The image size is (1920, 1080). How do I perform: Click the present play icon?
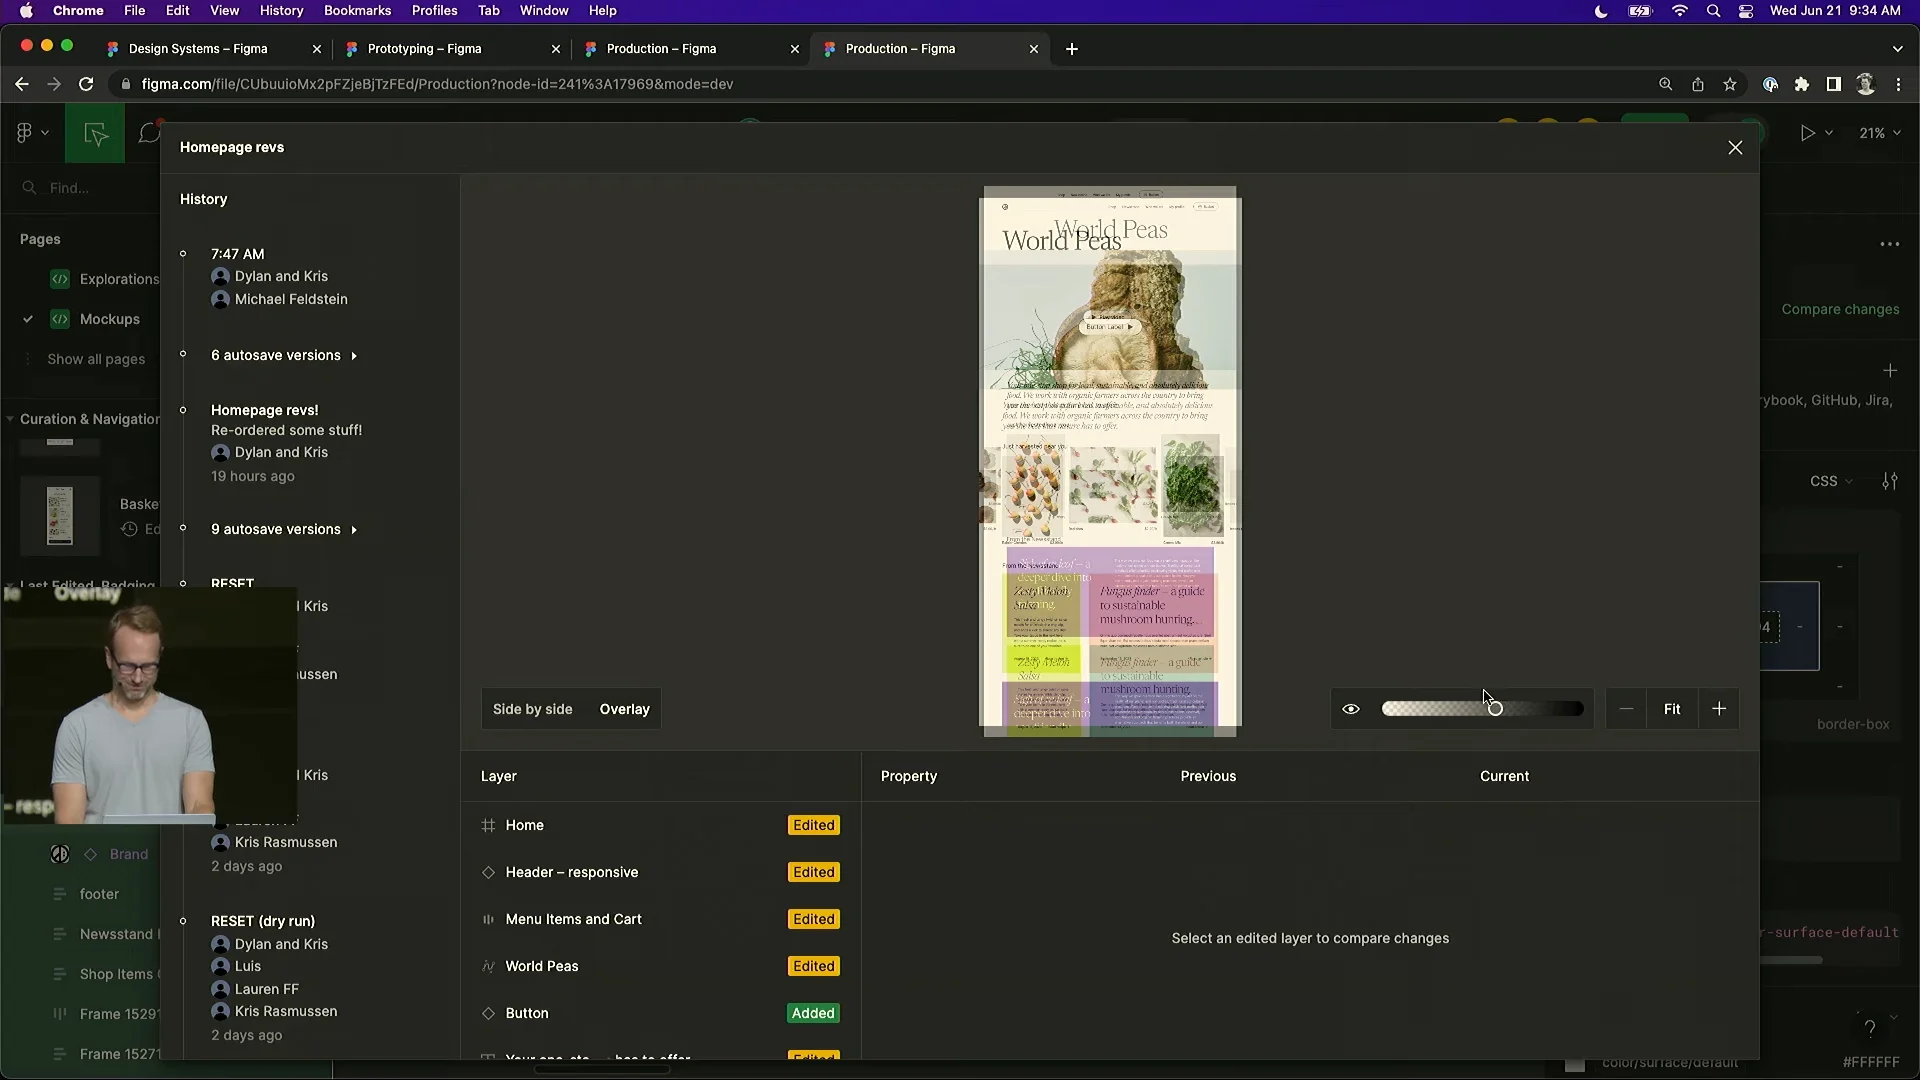click(x=1807, y=133)
